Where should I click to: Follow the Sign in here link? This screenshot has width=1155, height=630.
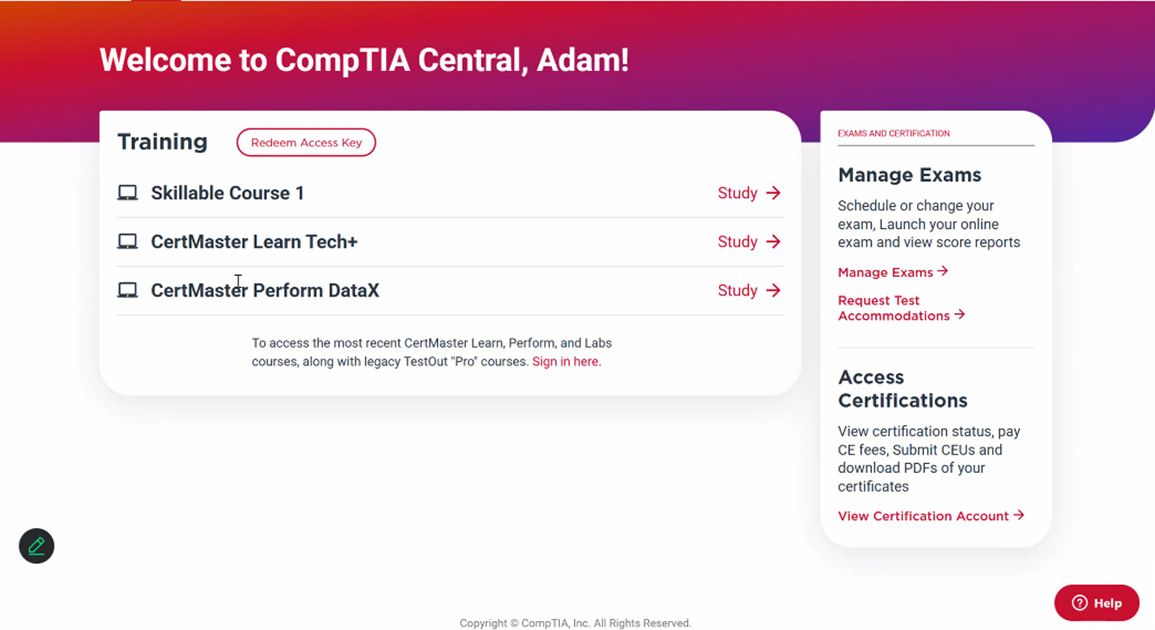point(565,362)
